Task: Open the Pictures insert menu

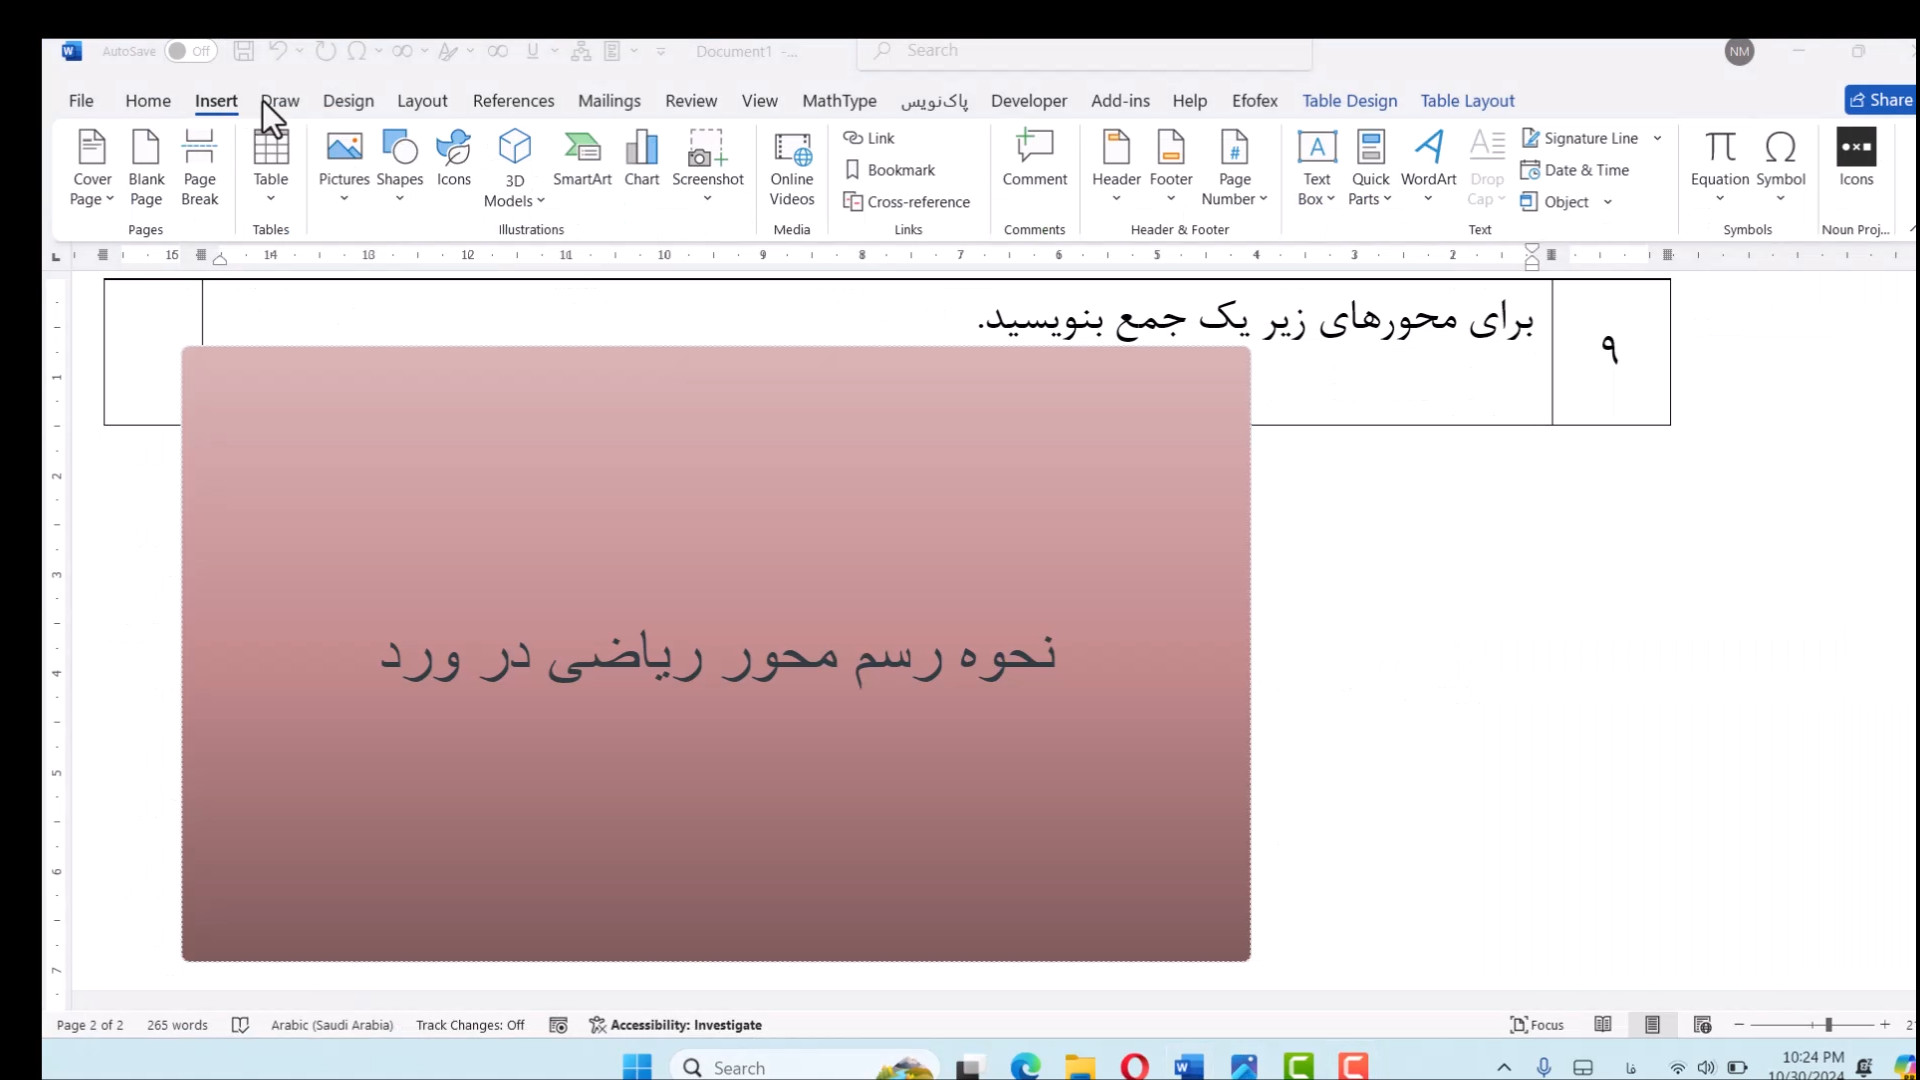Action: 344,166
